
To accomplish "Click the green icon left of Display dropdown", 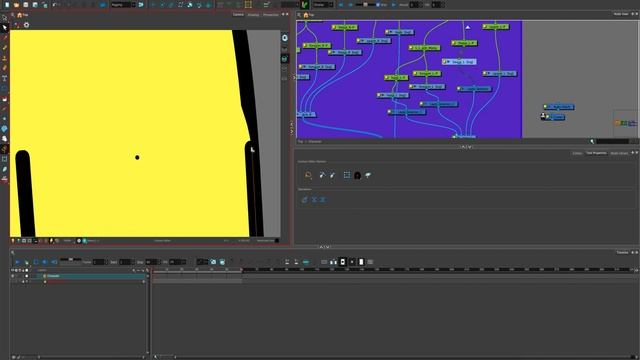I will click(x=304, y=5).
